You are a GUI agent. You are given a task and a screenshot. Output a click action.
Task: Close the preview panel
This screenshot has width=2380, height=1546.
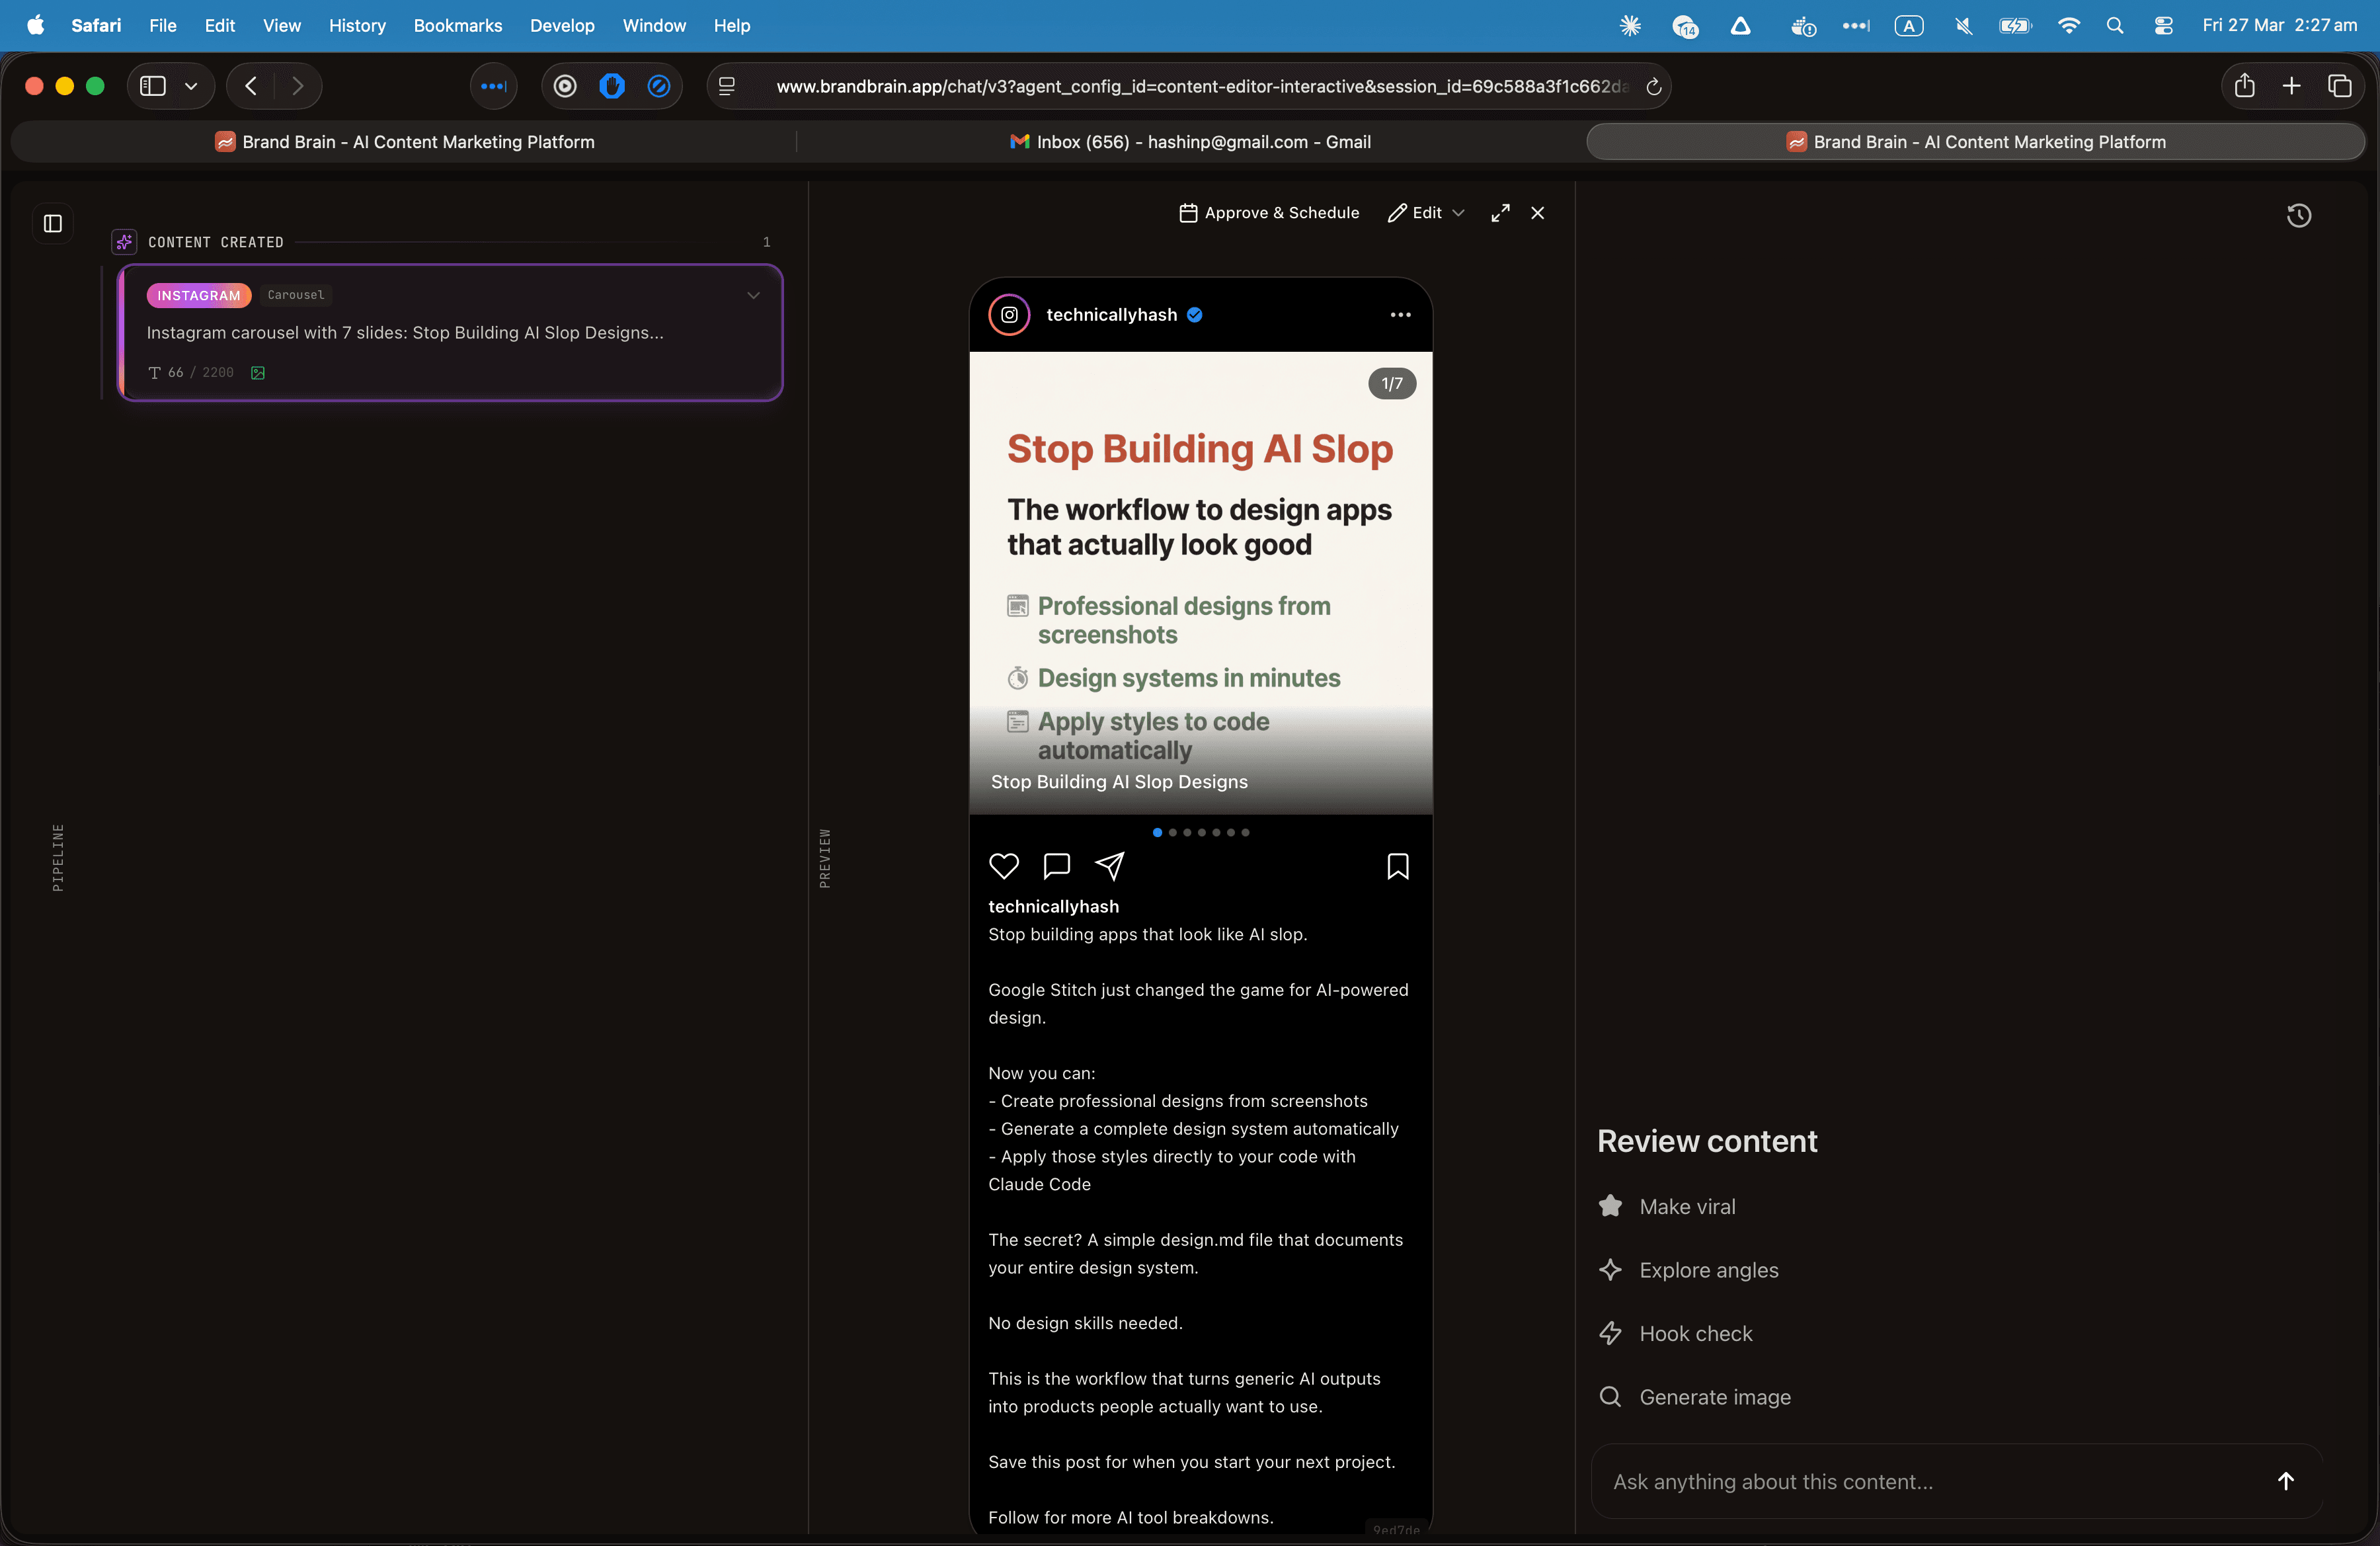click(1537, 213)
